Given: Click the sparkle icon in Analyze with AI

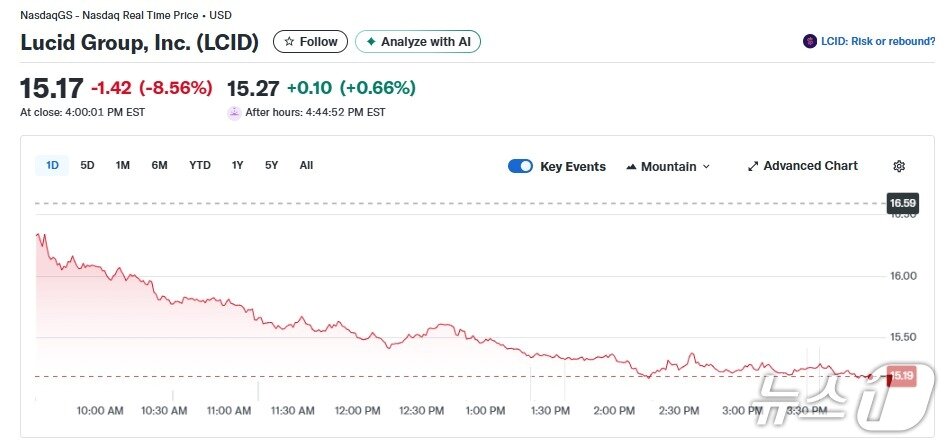Looking at the screenshot, I should [x=371, y=42].
